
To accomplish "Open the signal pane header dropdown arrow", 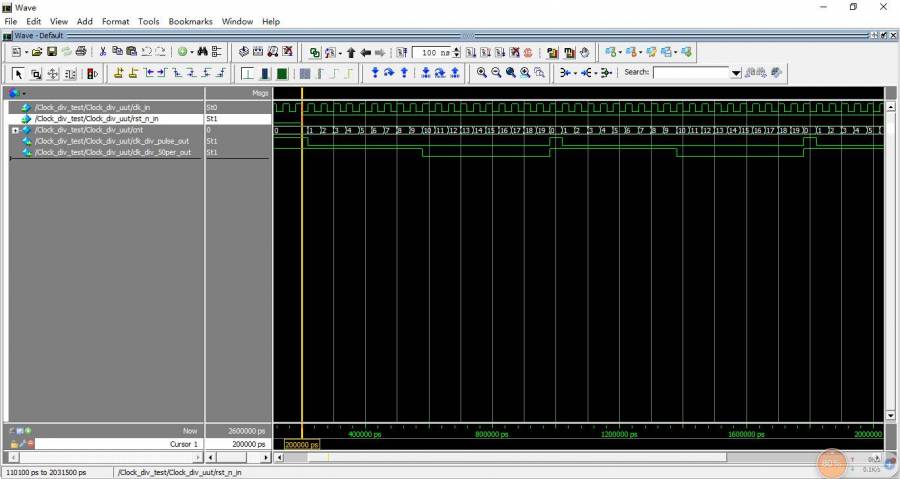I will (x=25, y=93).
